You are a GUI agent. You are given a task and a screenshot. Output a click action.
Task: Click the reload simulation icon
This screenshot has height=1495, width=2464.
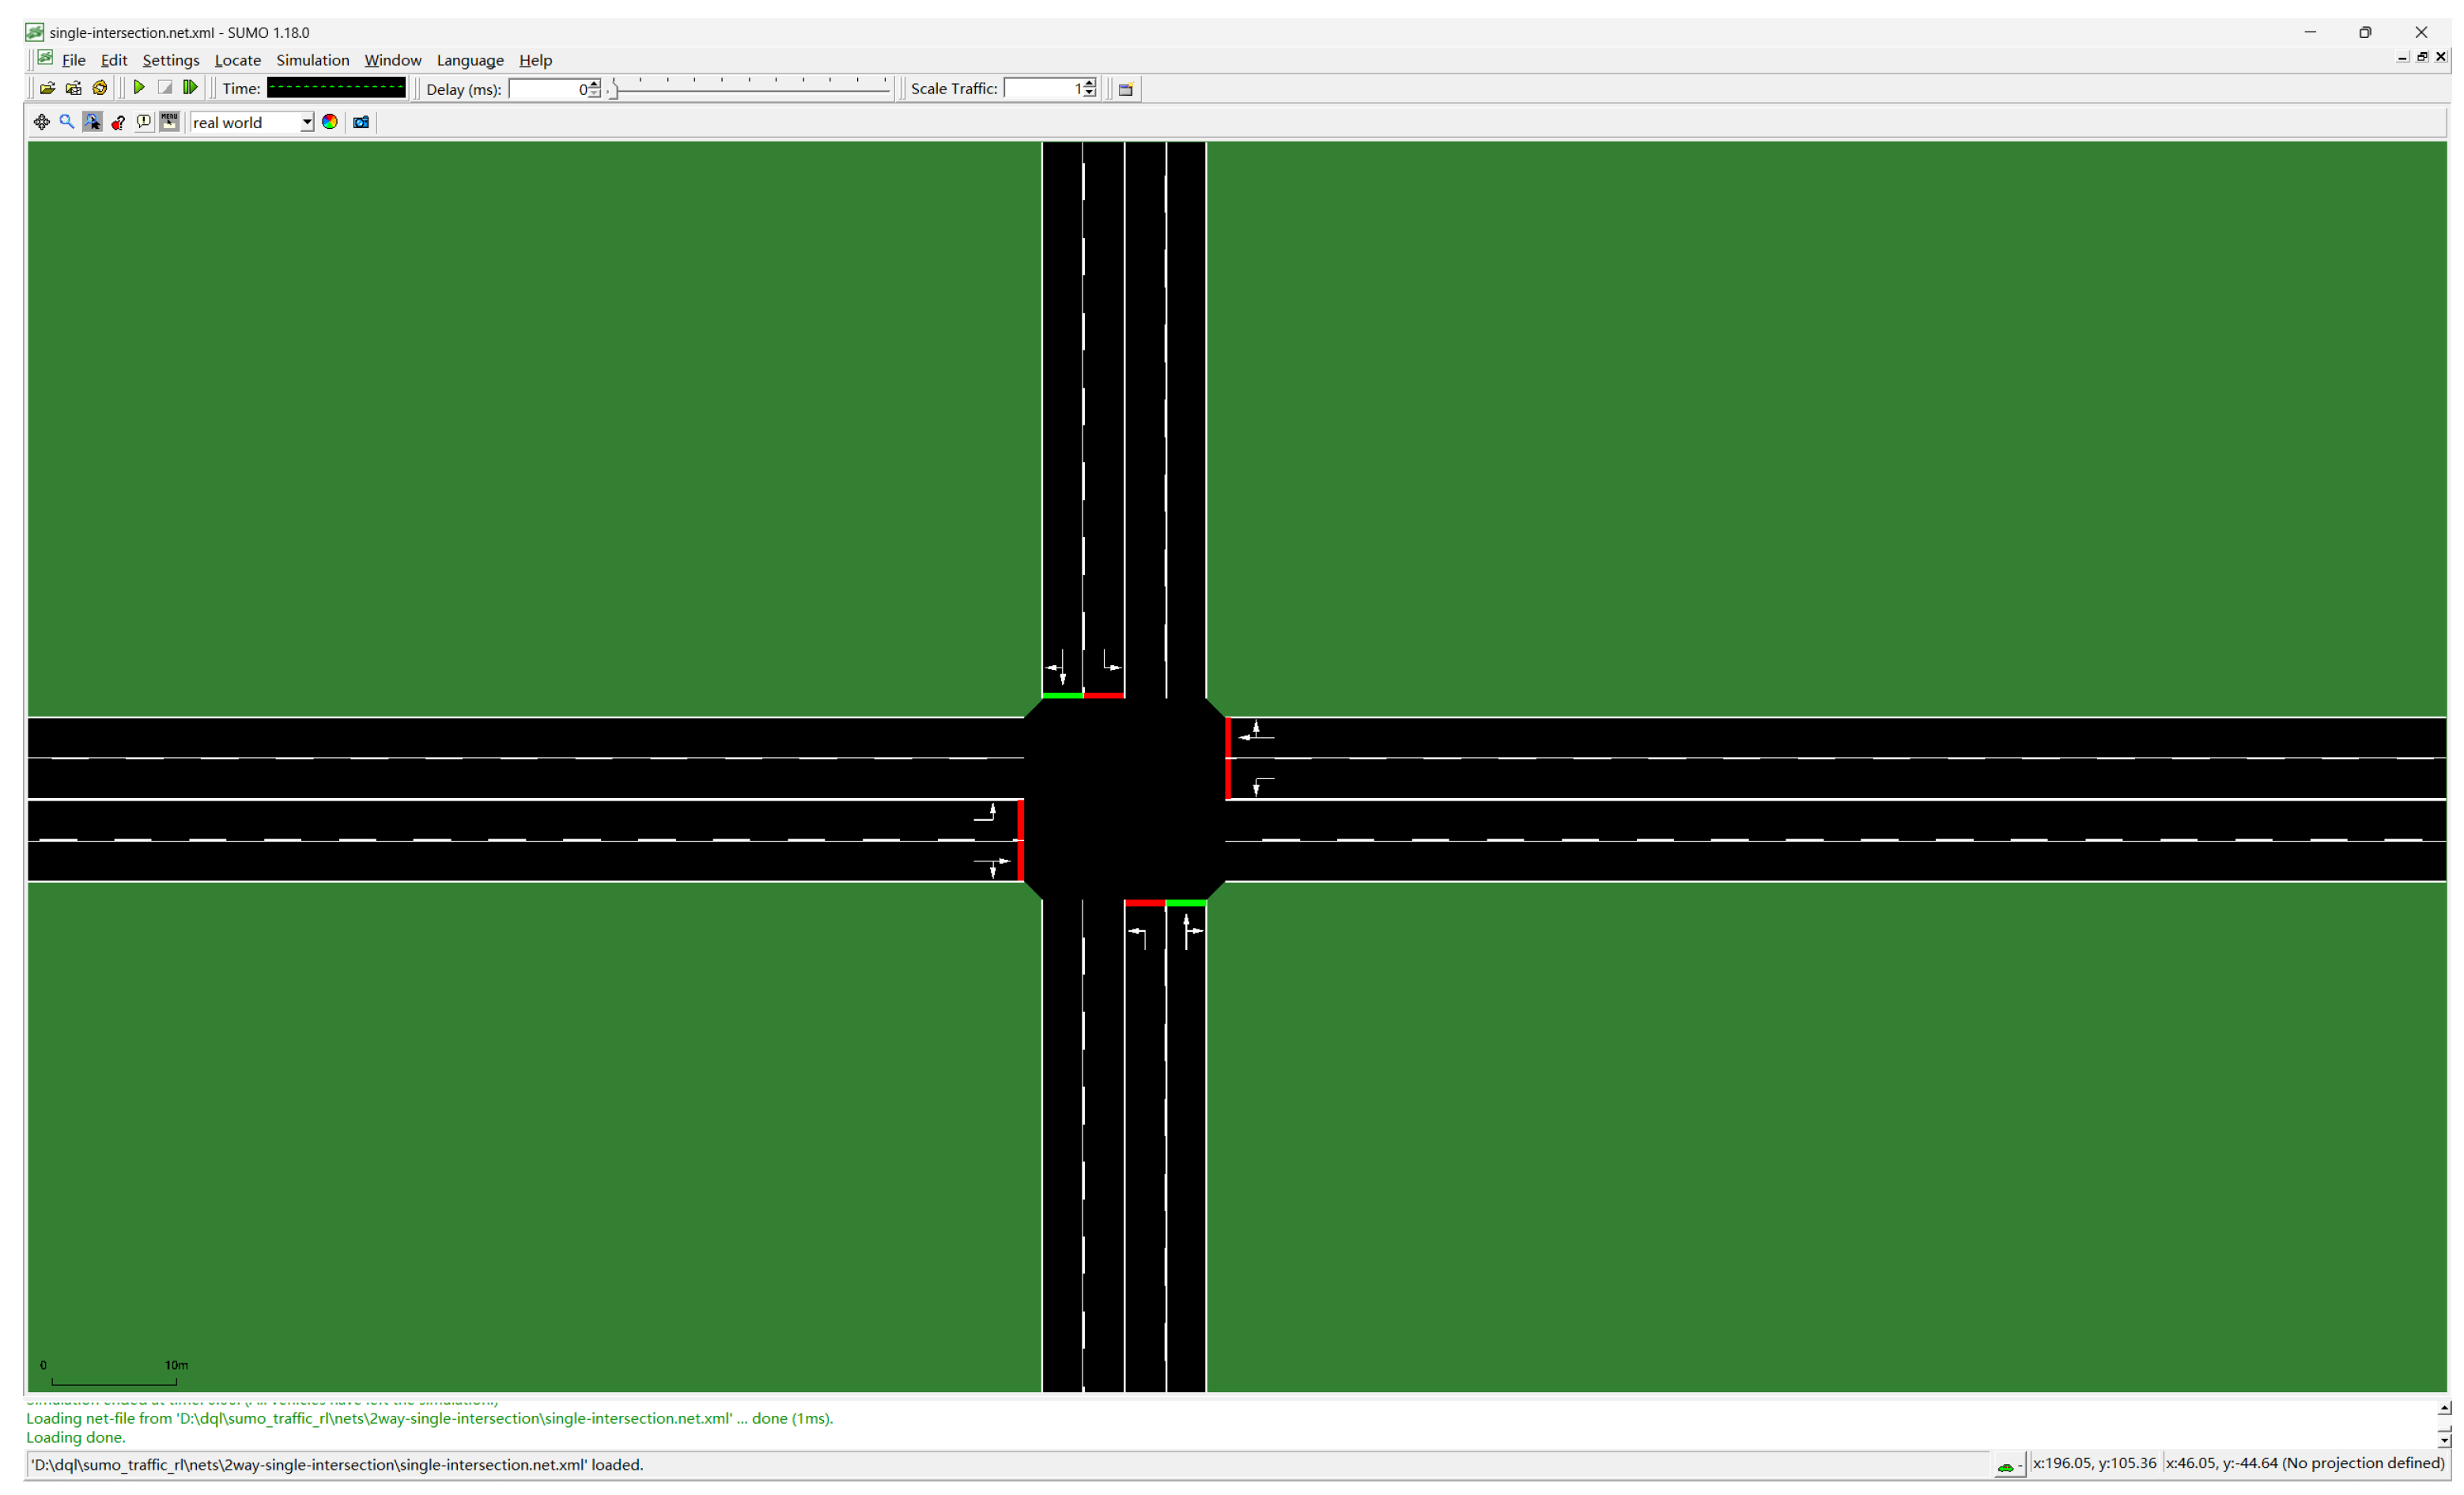(99, 88)
